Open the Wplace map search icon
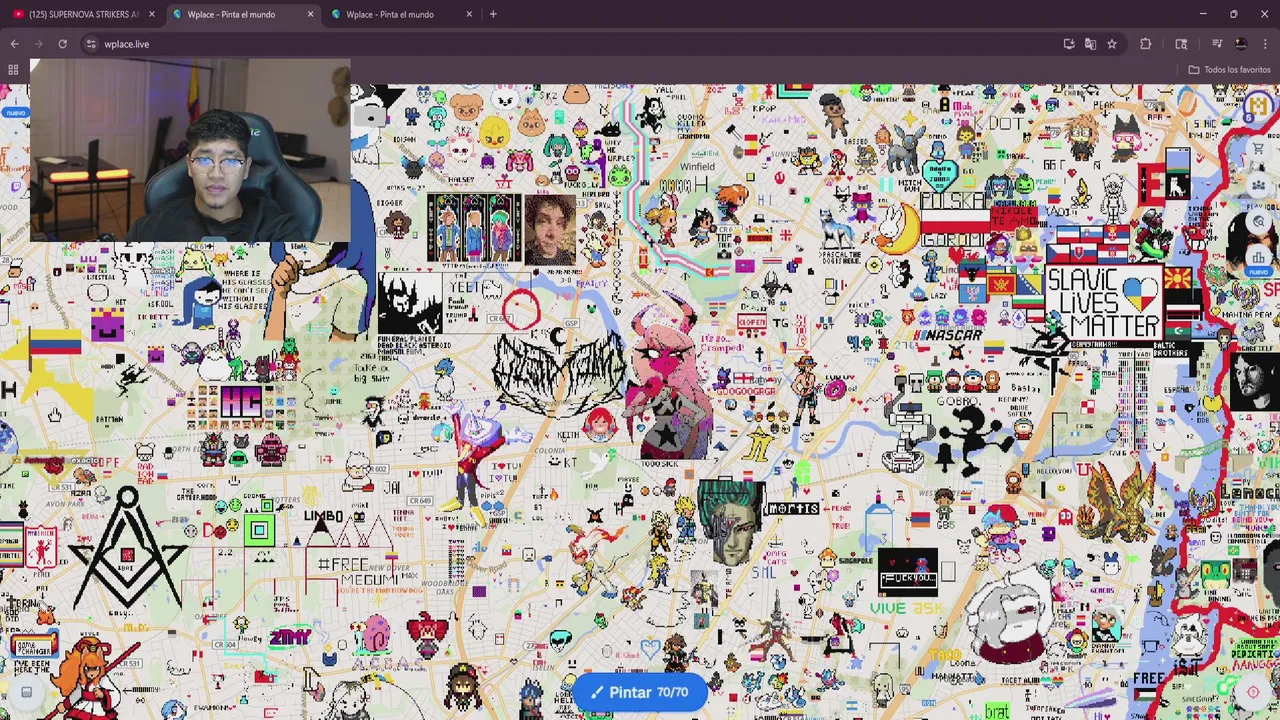 1258,222
